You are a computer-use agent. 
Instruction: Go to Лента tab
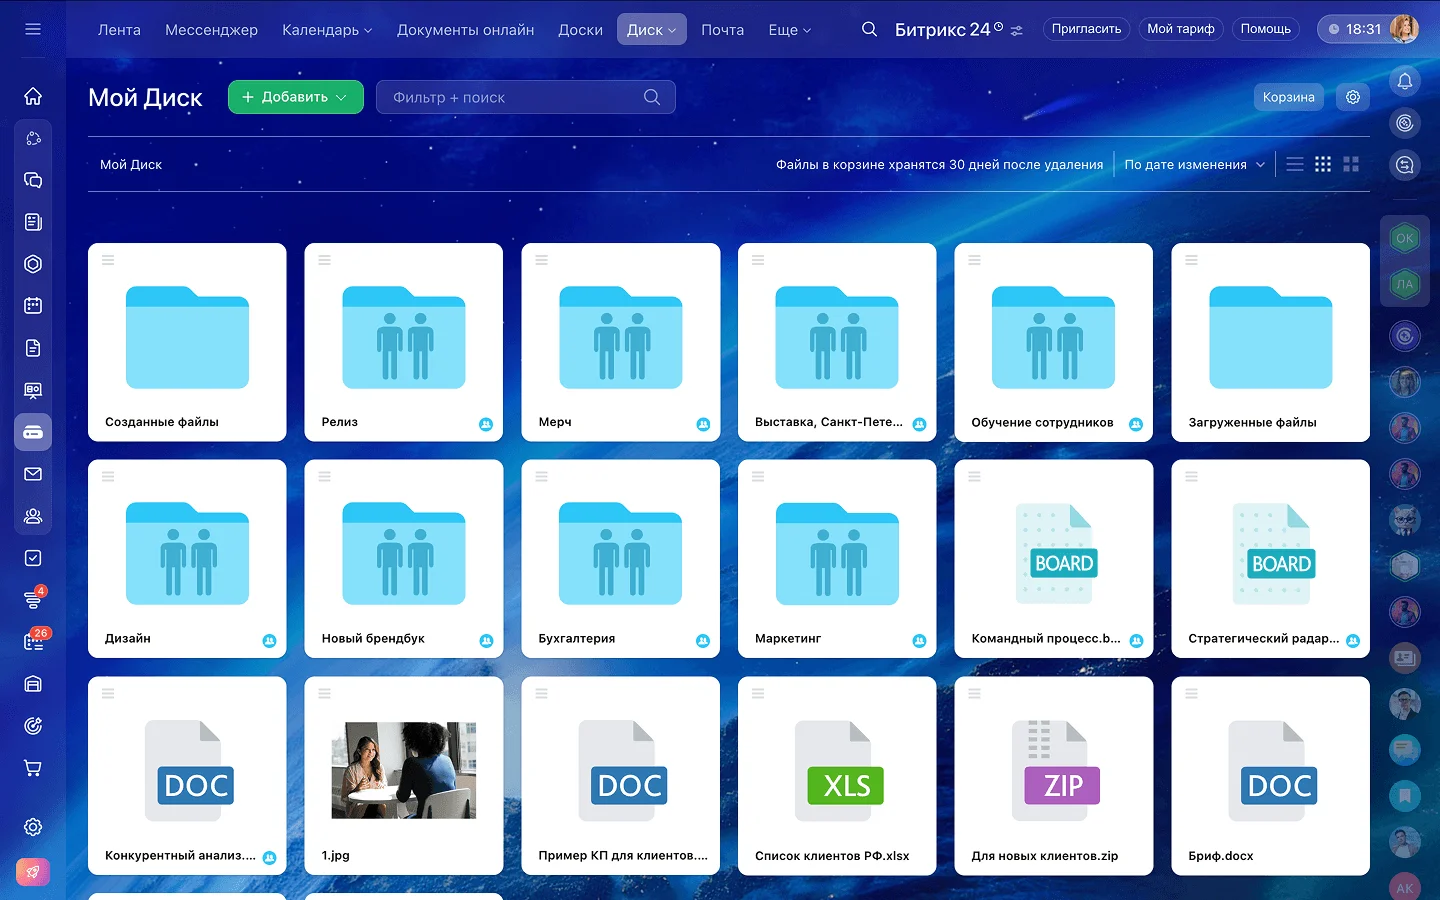click(x=119, y=30)
